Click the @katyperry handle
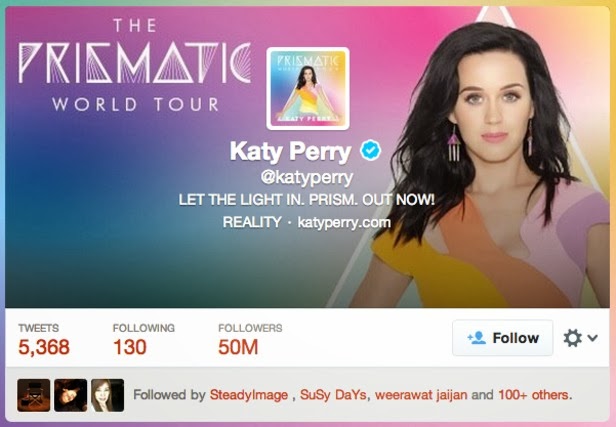This screenshot has height=427, width=616. (307, 178)
